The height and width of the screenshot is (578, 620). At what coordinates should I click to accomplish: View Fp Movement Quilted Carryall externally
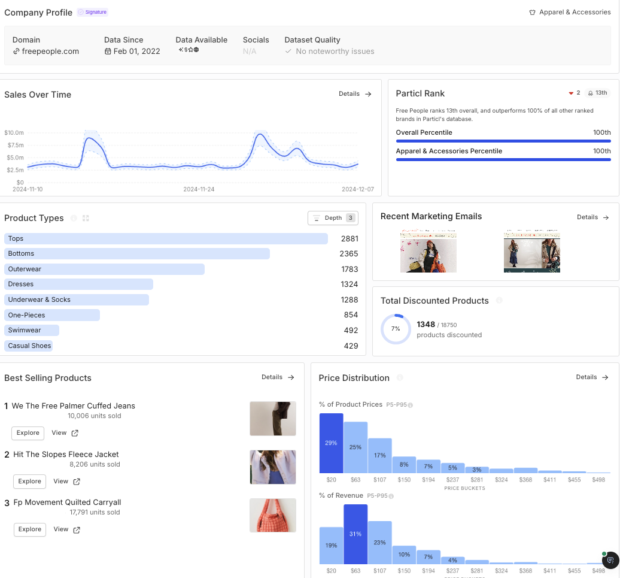tap(67, 529)
